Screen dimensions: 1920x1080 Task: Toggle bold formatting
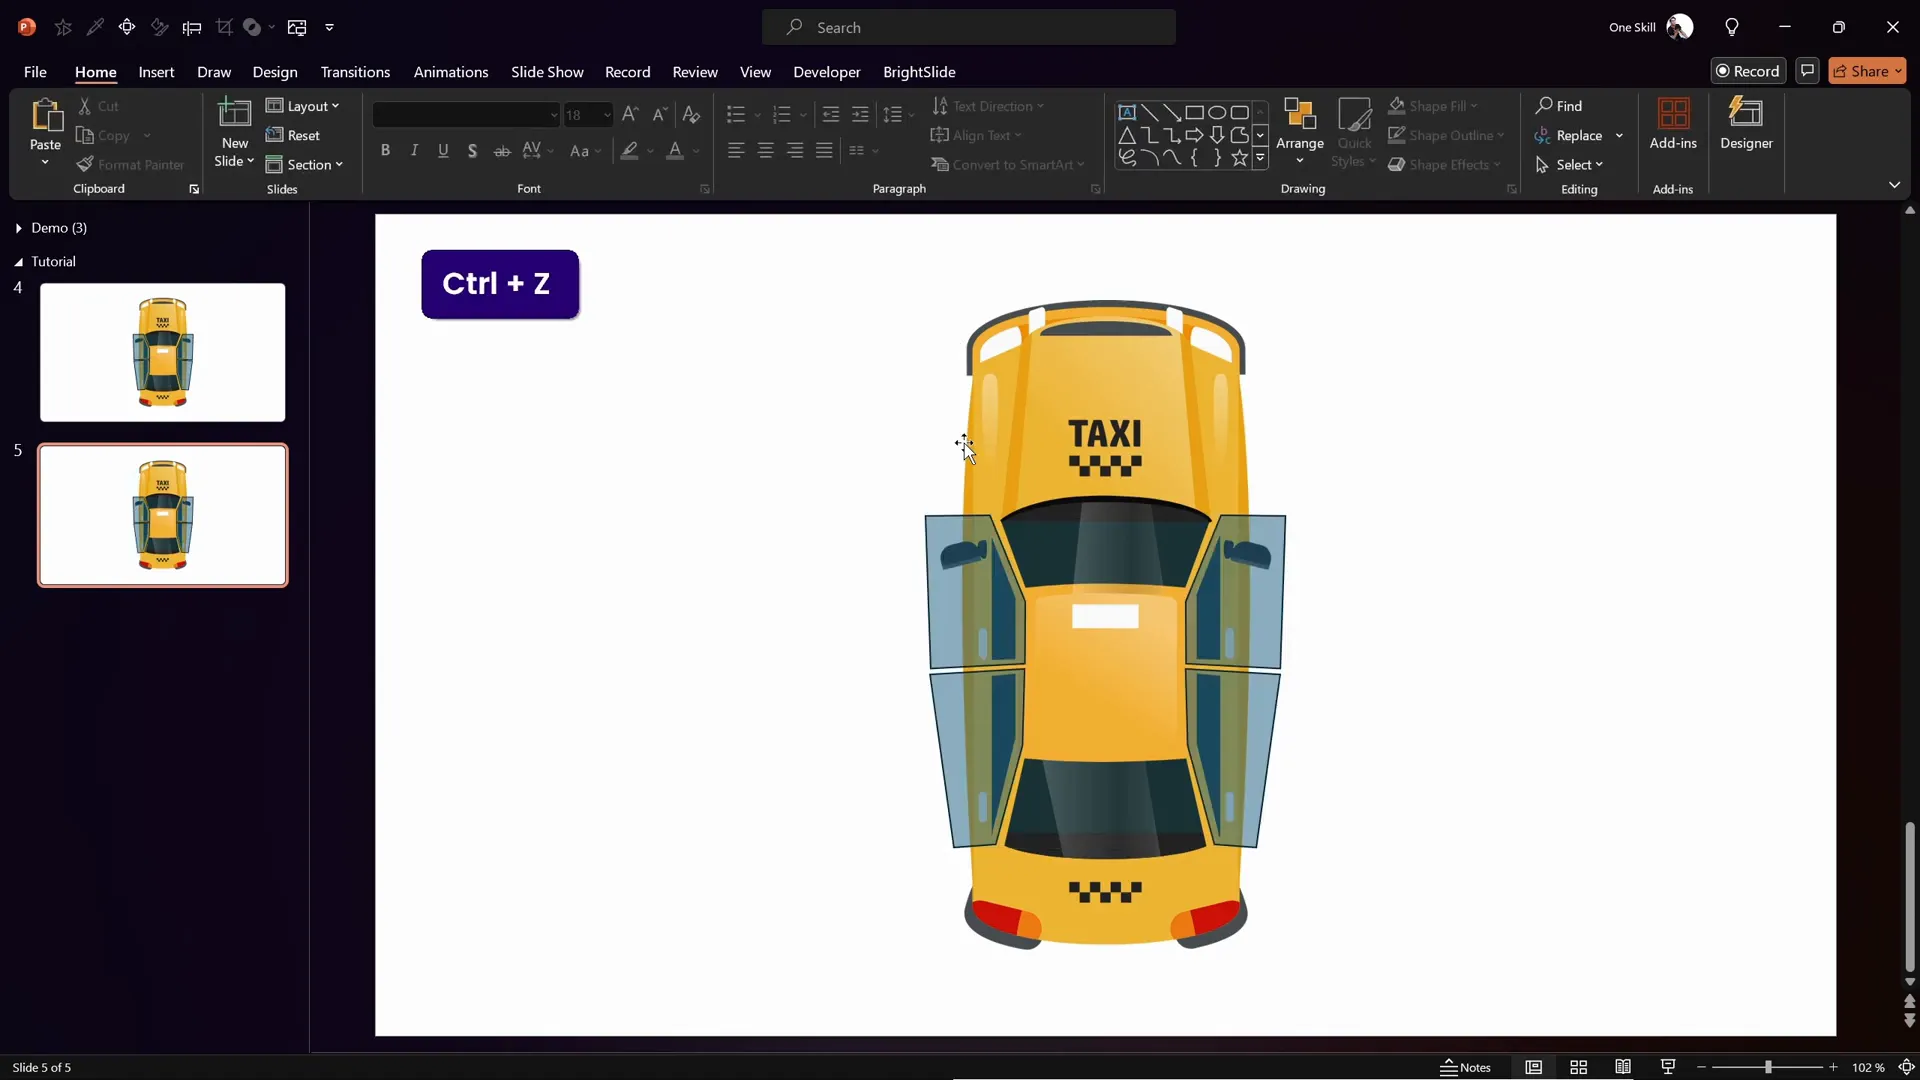(x=386, y=150)
